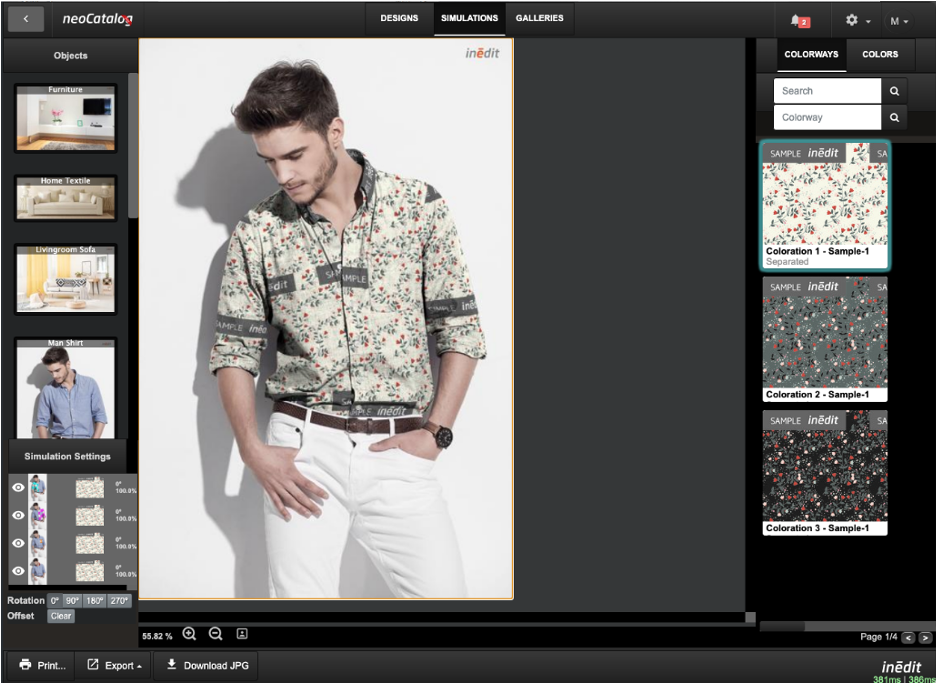Select the bottom unhighlighted shirt layer thumbnail
This screenshot has height=683, width=936.
38,571
